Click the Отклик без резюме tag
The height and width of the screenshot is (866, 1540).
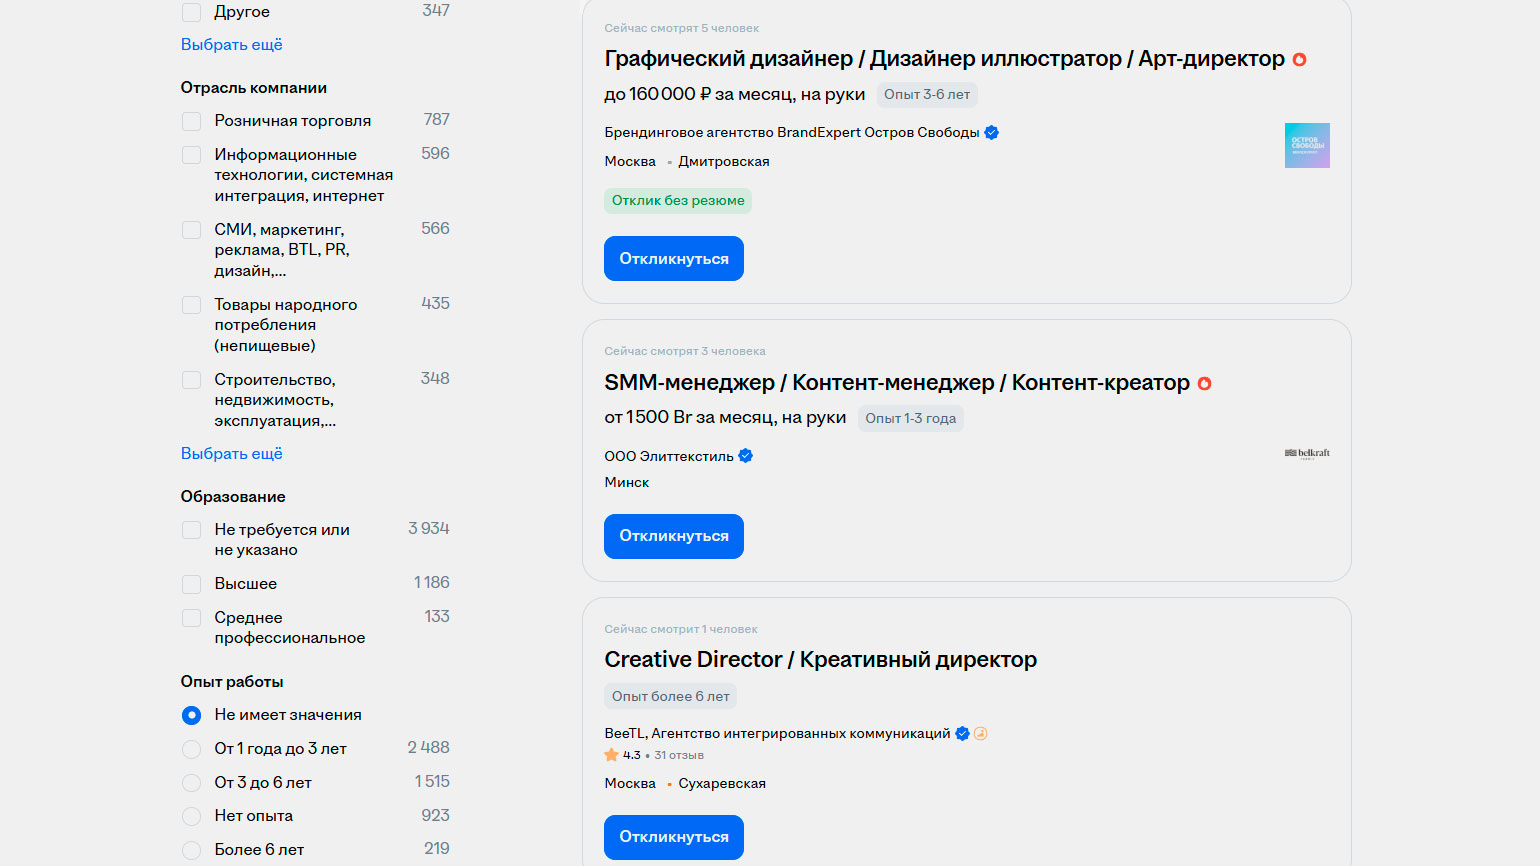[677, 201]
